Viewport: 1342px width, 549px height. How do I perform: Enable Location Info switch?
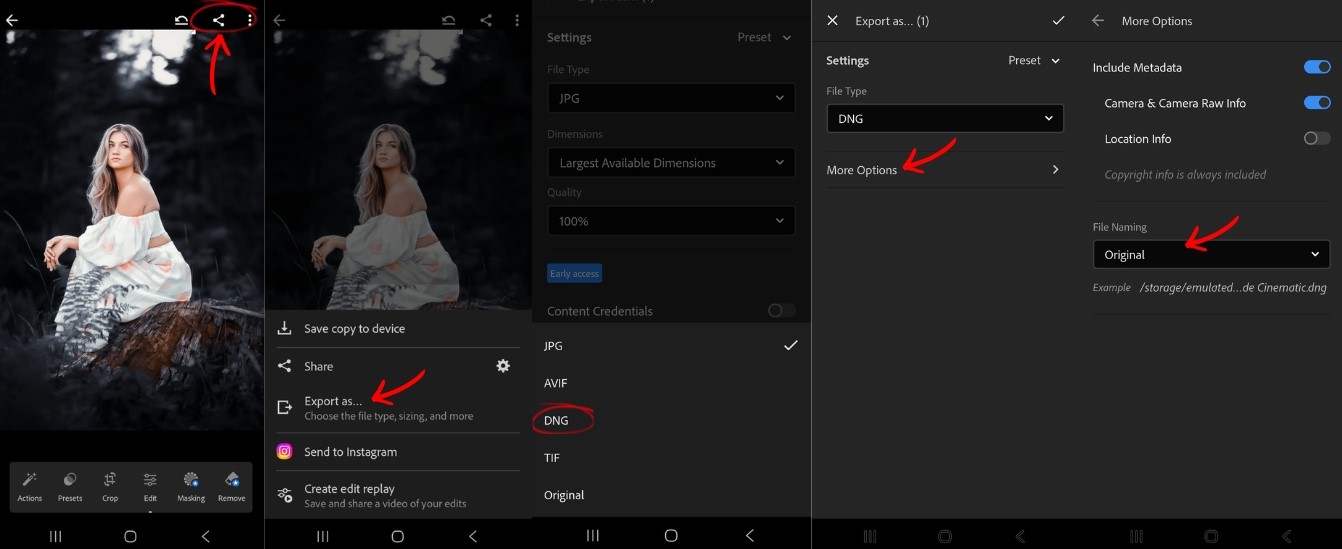tap(1317, 138)
